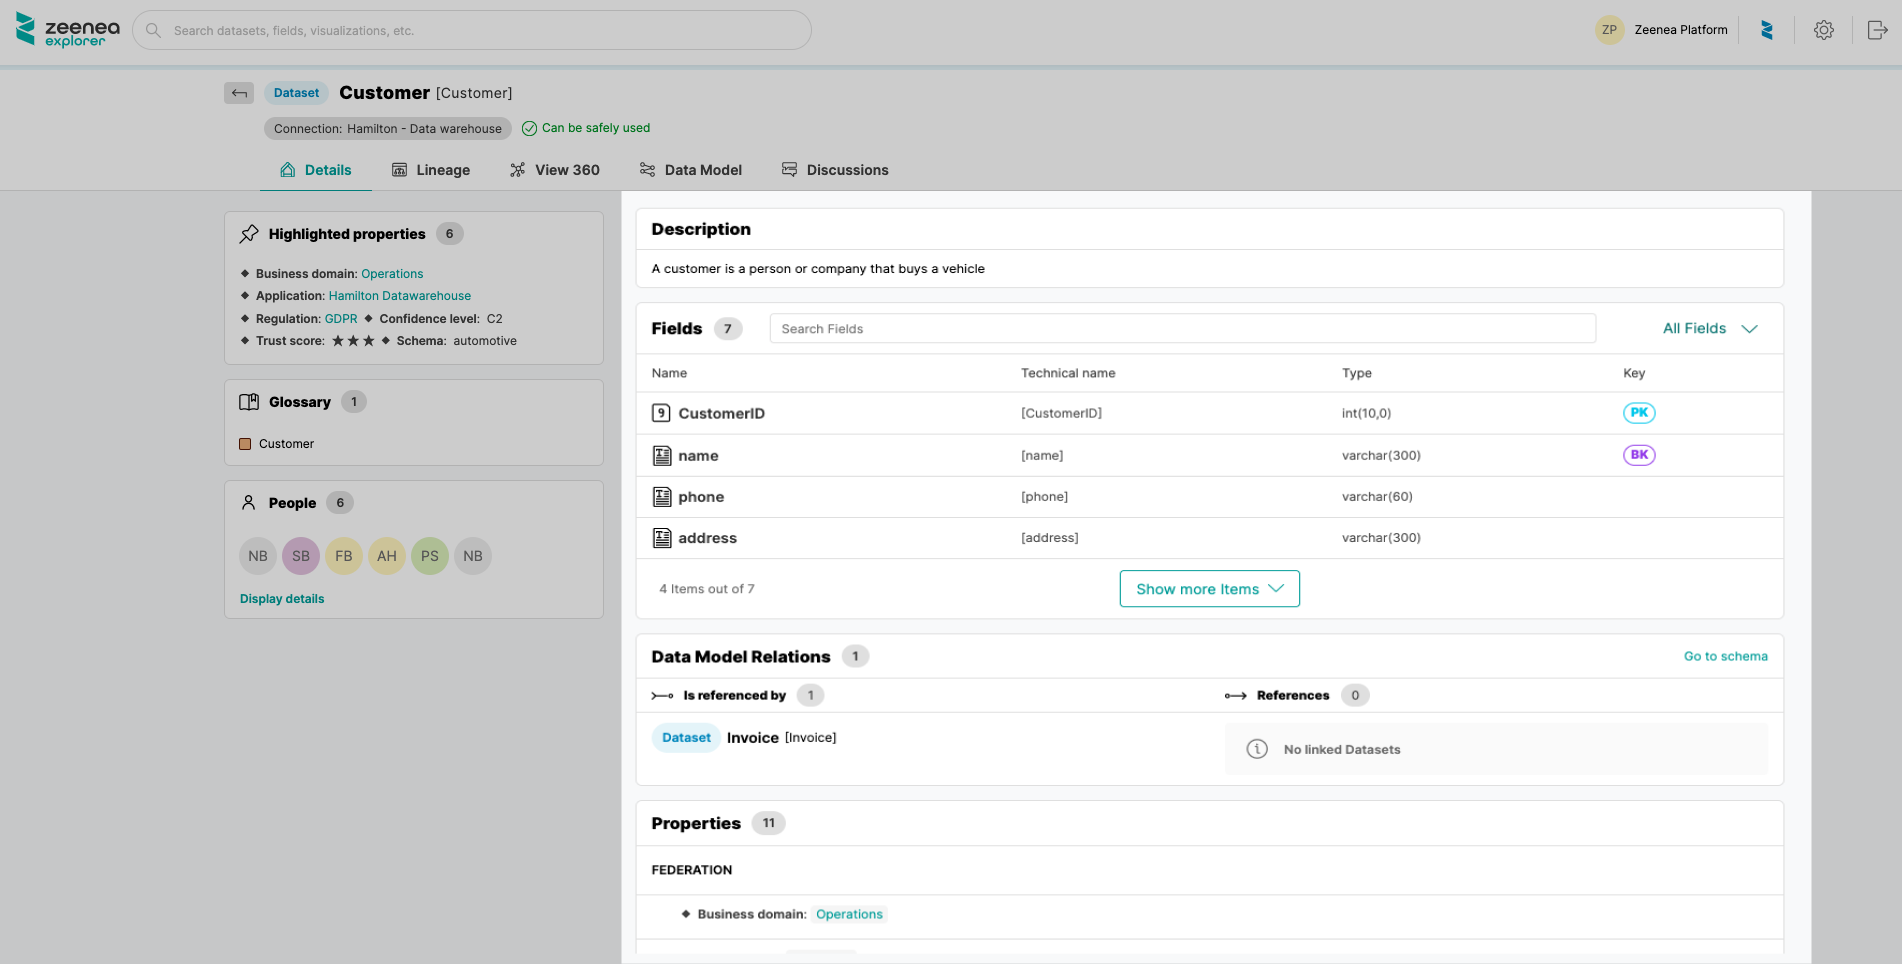Screen dimensions: 1902x965
Task: Go back with the arrow button
Action: [x=239, y=93]
